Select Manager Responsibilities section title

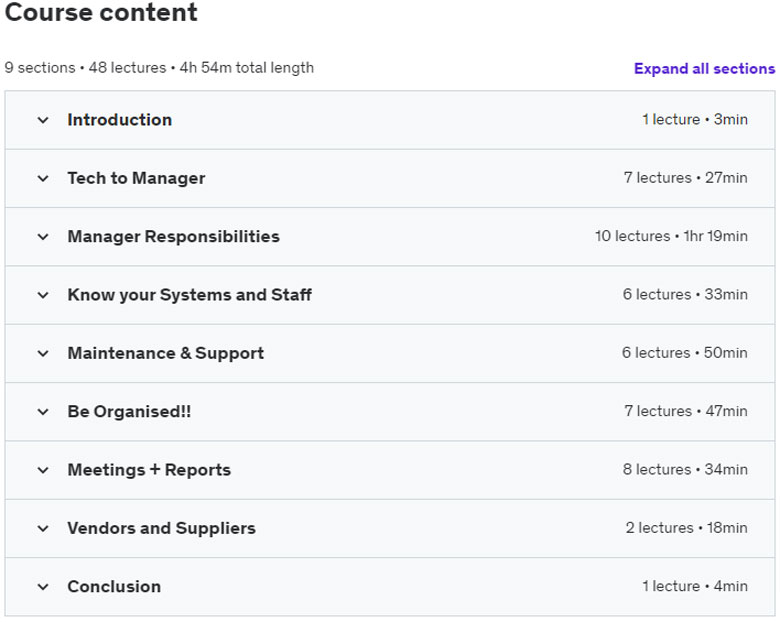[x=174, y=236]
